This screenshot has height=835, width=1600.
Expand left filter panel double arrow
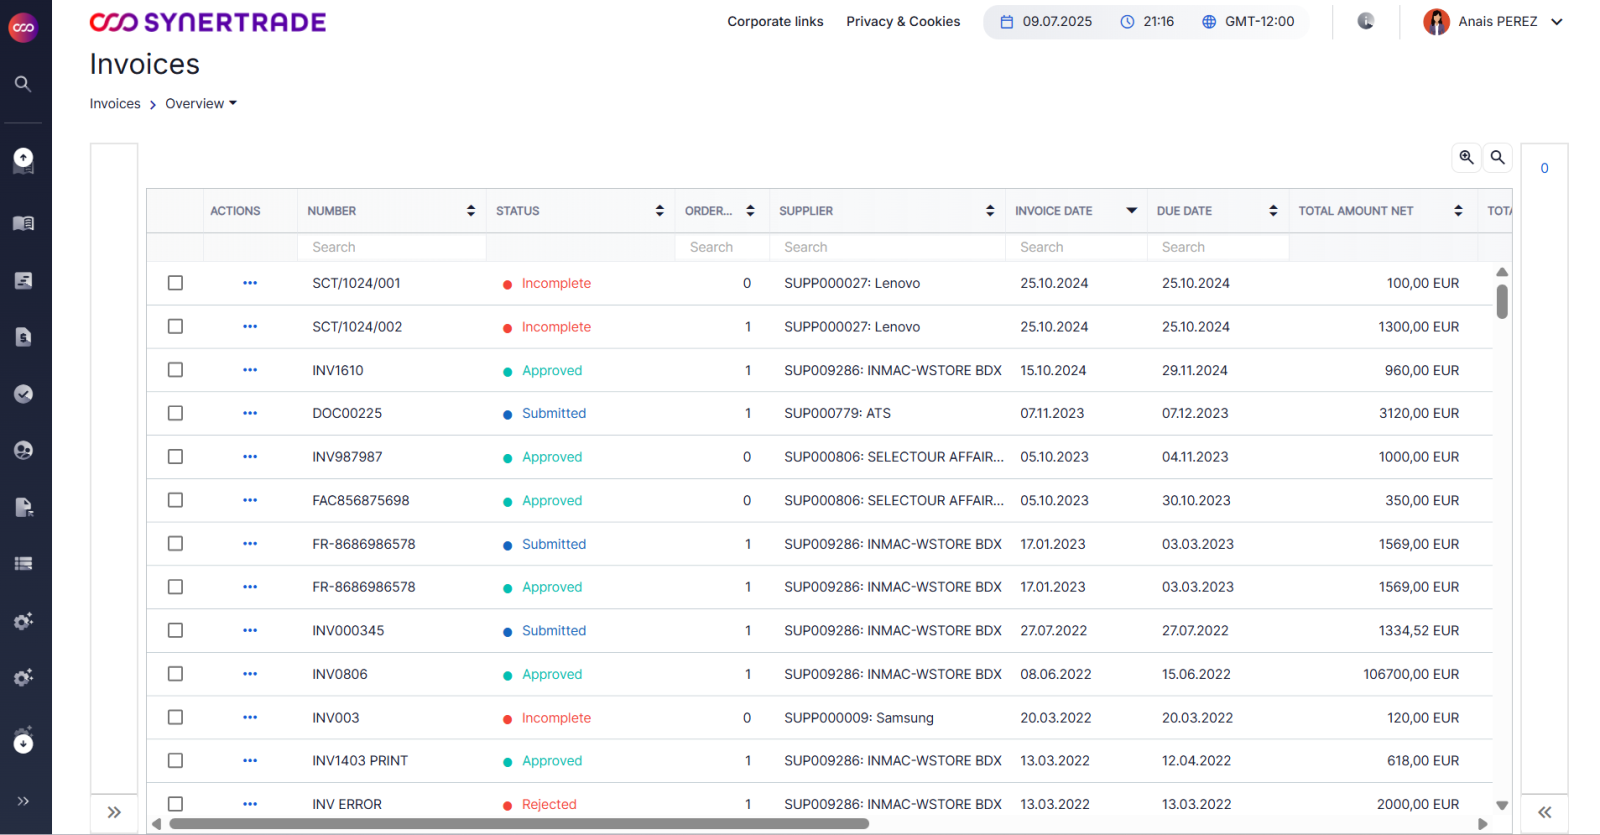114,812
